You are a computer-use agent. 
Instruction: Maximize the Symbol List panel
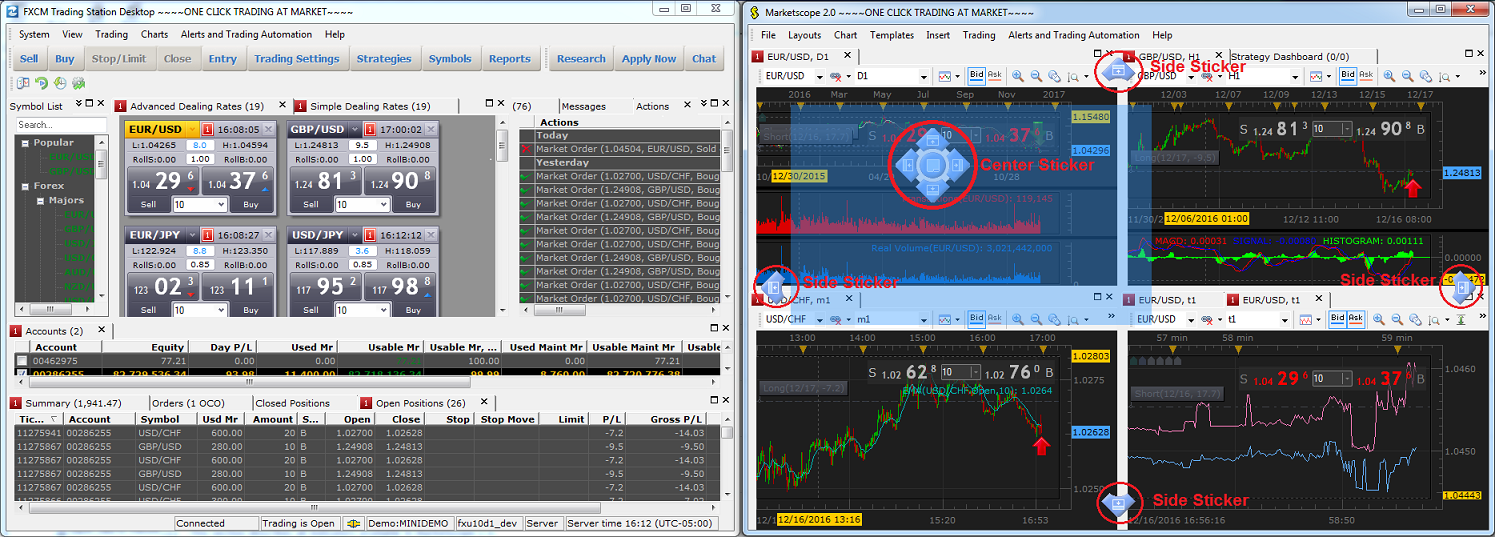pyautogui.click(x=89, y=103)
